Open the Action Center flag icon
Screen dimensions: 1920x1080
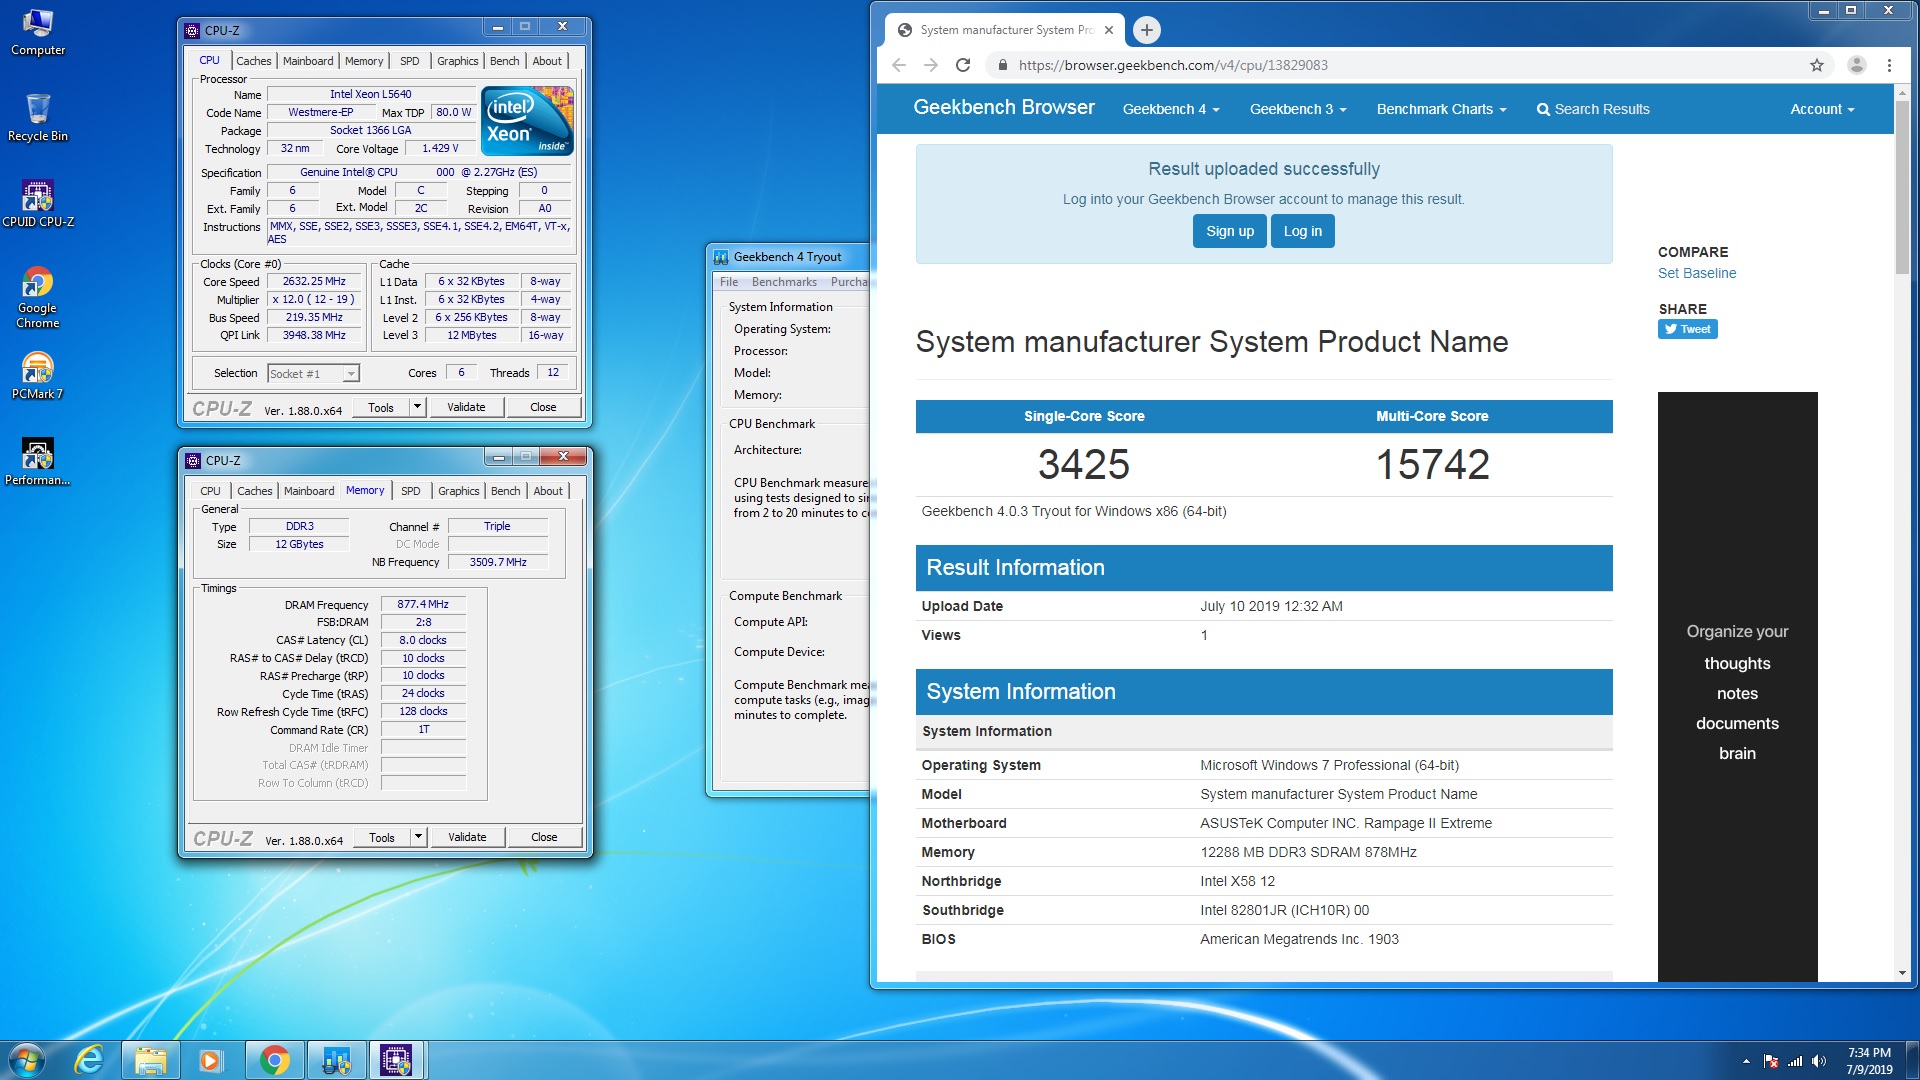click(x=1771, y=1061)
